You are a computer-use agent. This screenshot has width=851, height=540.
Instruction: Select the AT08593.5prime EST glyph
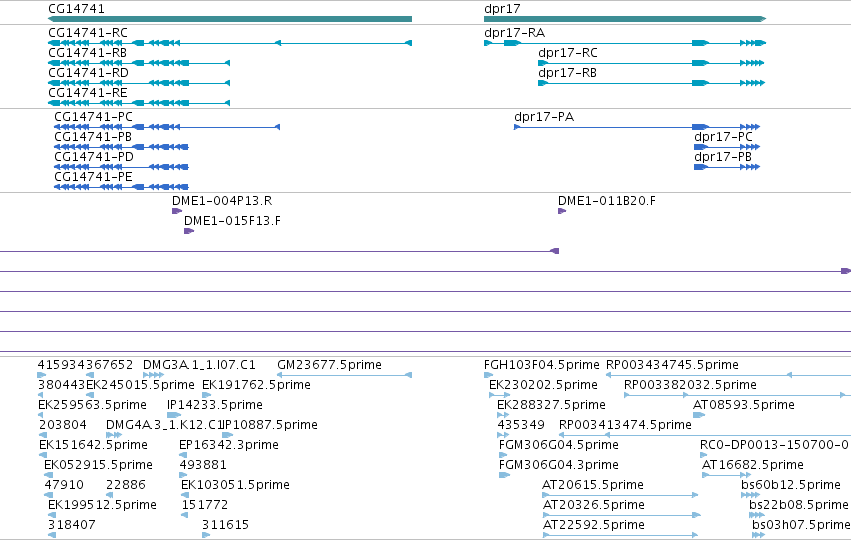coord(699,415)
